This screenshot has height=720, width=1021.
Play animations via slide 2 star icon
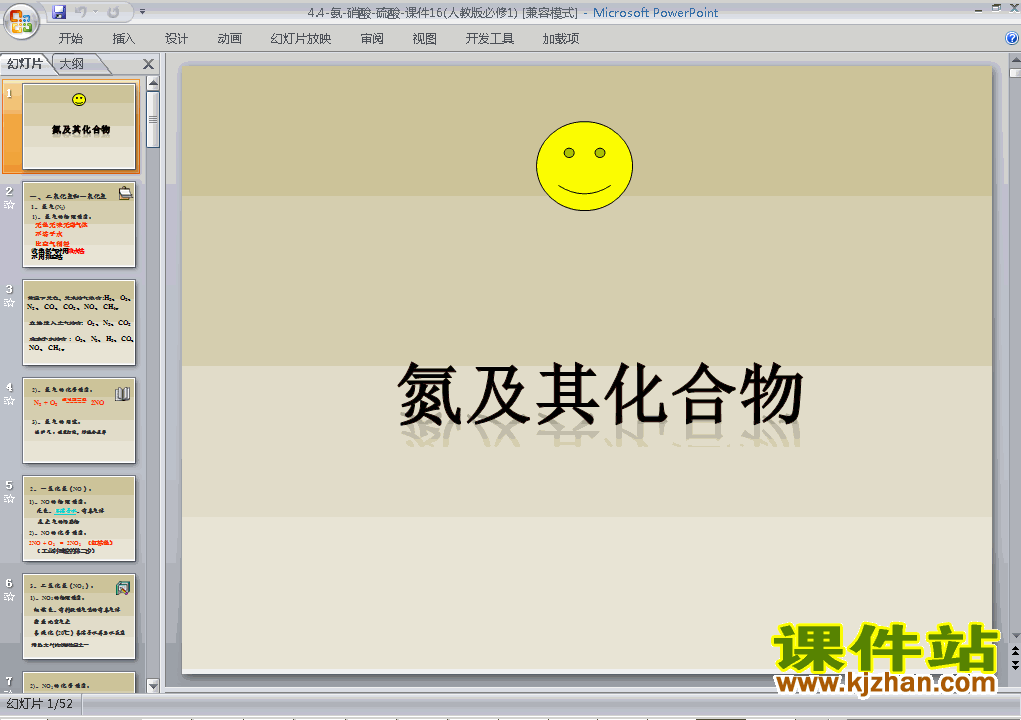(9, 204)
